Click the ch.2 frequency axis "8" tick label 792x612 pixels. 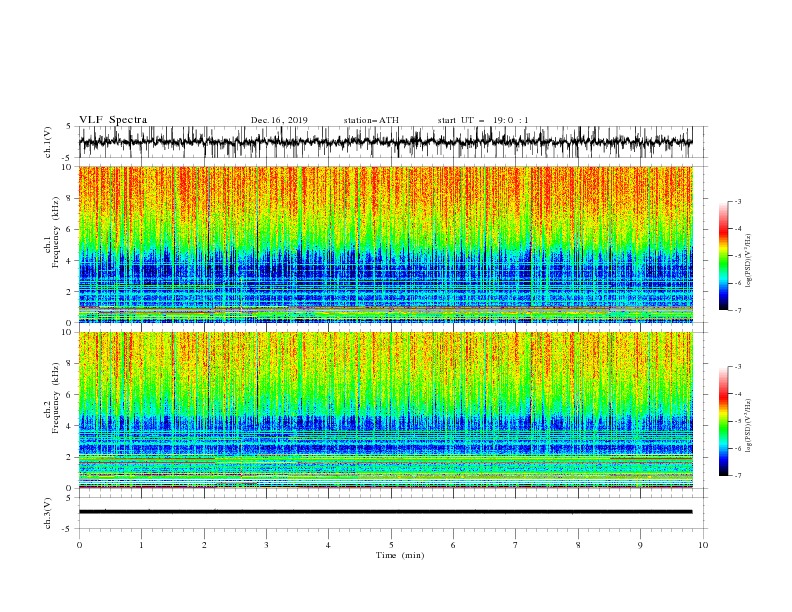coord(71,364)
